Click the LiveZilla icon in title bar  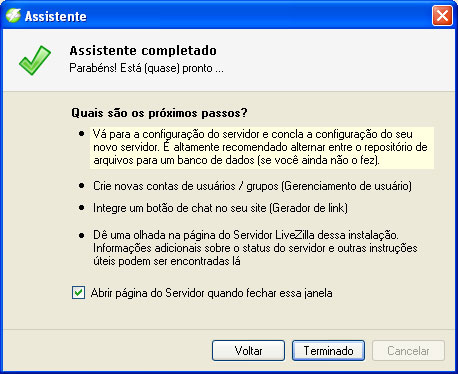click(13, 16)
